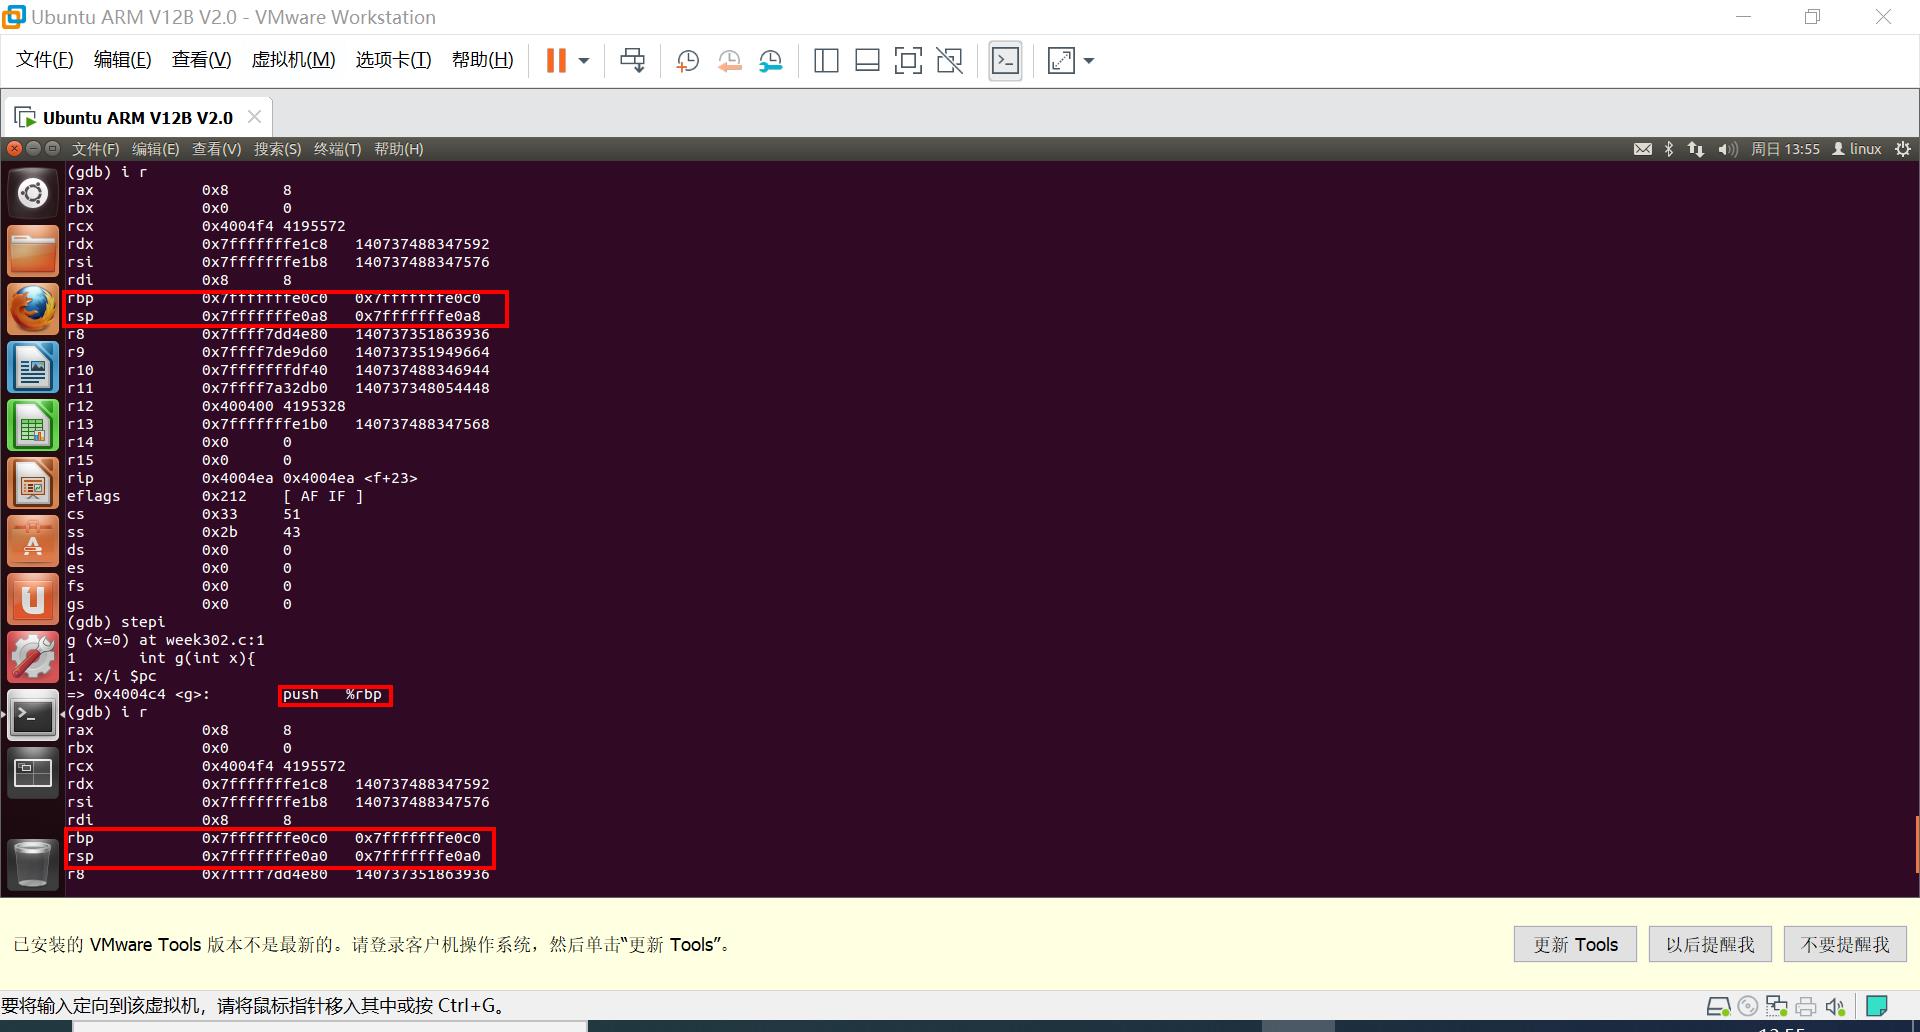Open the Bluetooth indicator menu
The image size is (1920, 1032).
tap(1668, 149)
